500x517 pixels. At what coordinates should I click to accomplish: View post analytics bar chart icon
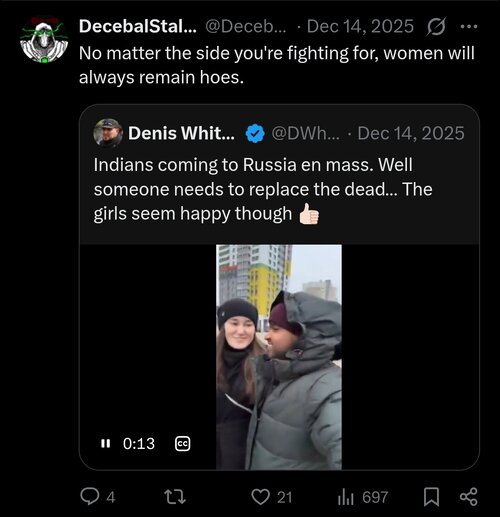[346, 497]
